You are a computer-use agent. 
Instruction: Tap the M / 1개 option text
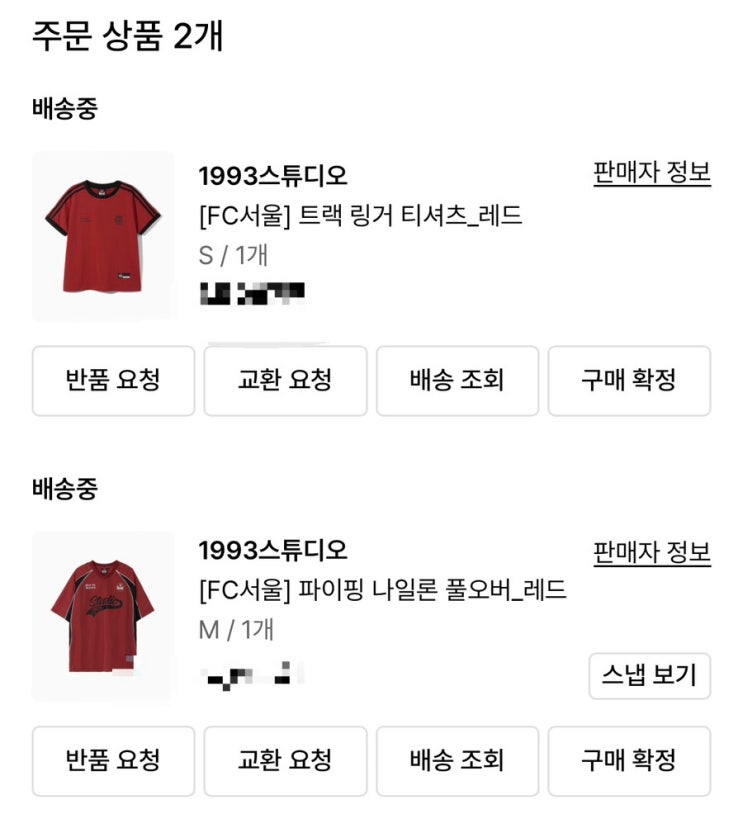pyautogui.click(x=237, y=630)
